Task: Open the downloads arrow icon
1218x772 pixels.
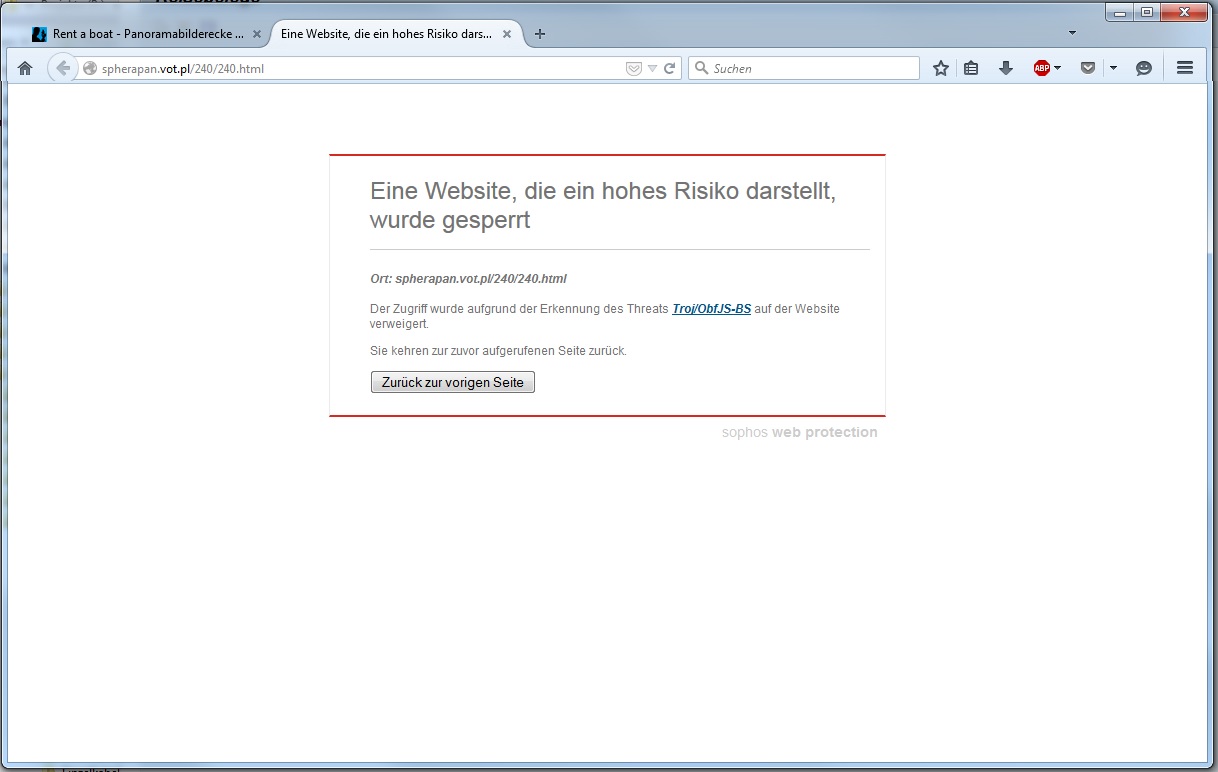Action: pos(1006,68)
